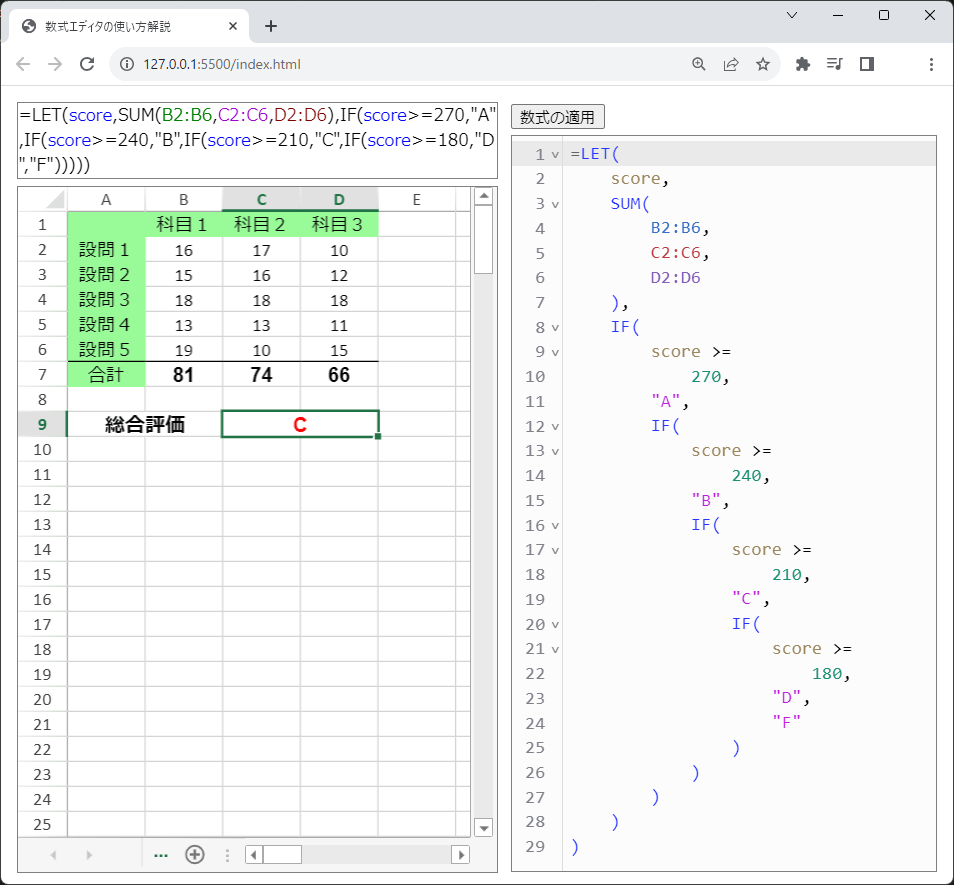Open the browser Extensions puzzle icon
Image resolution: width=954 pixels, height=885 pixels.
[803, 62]
